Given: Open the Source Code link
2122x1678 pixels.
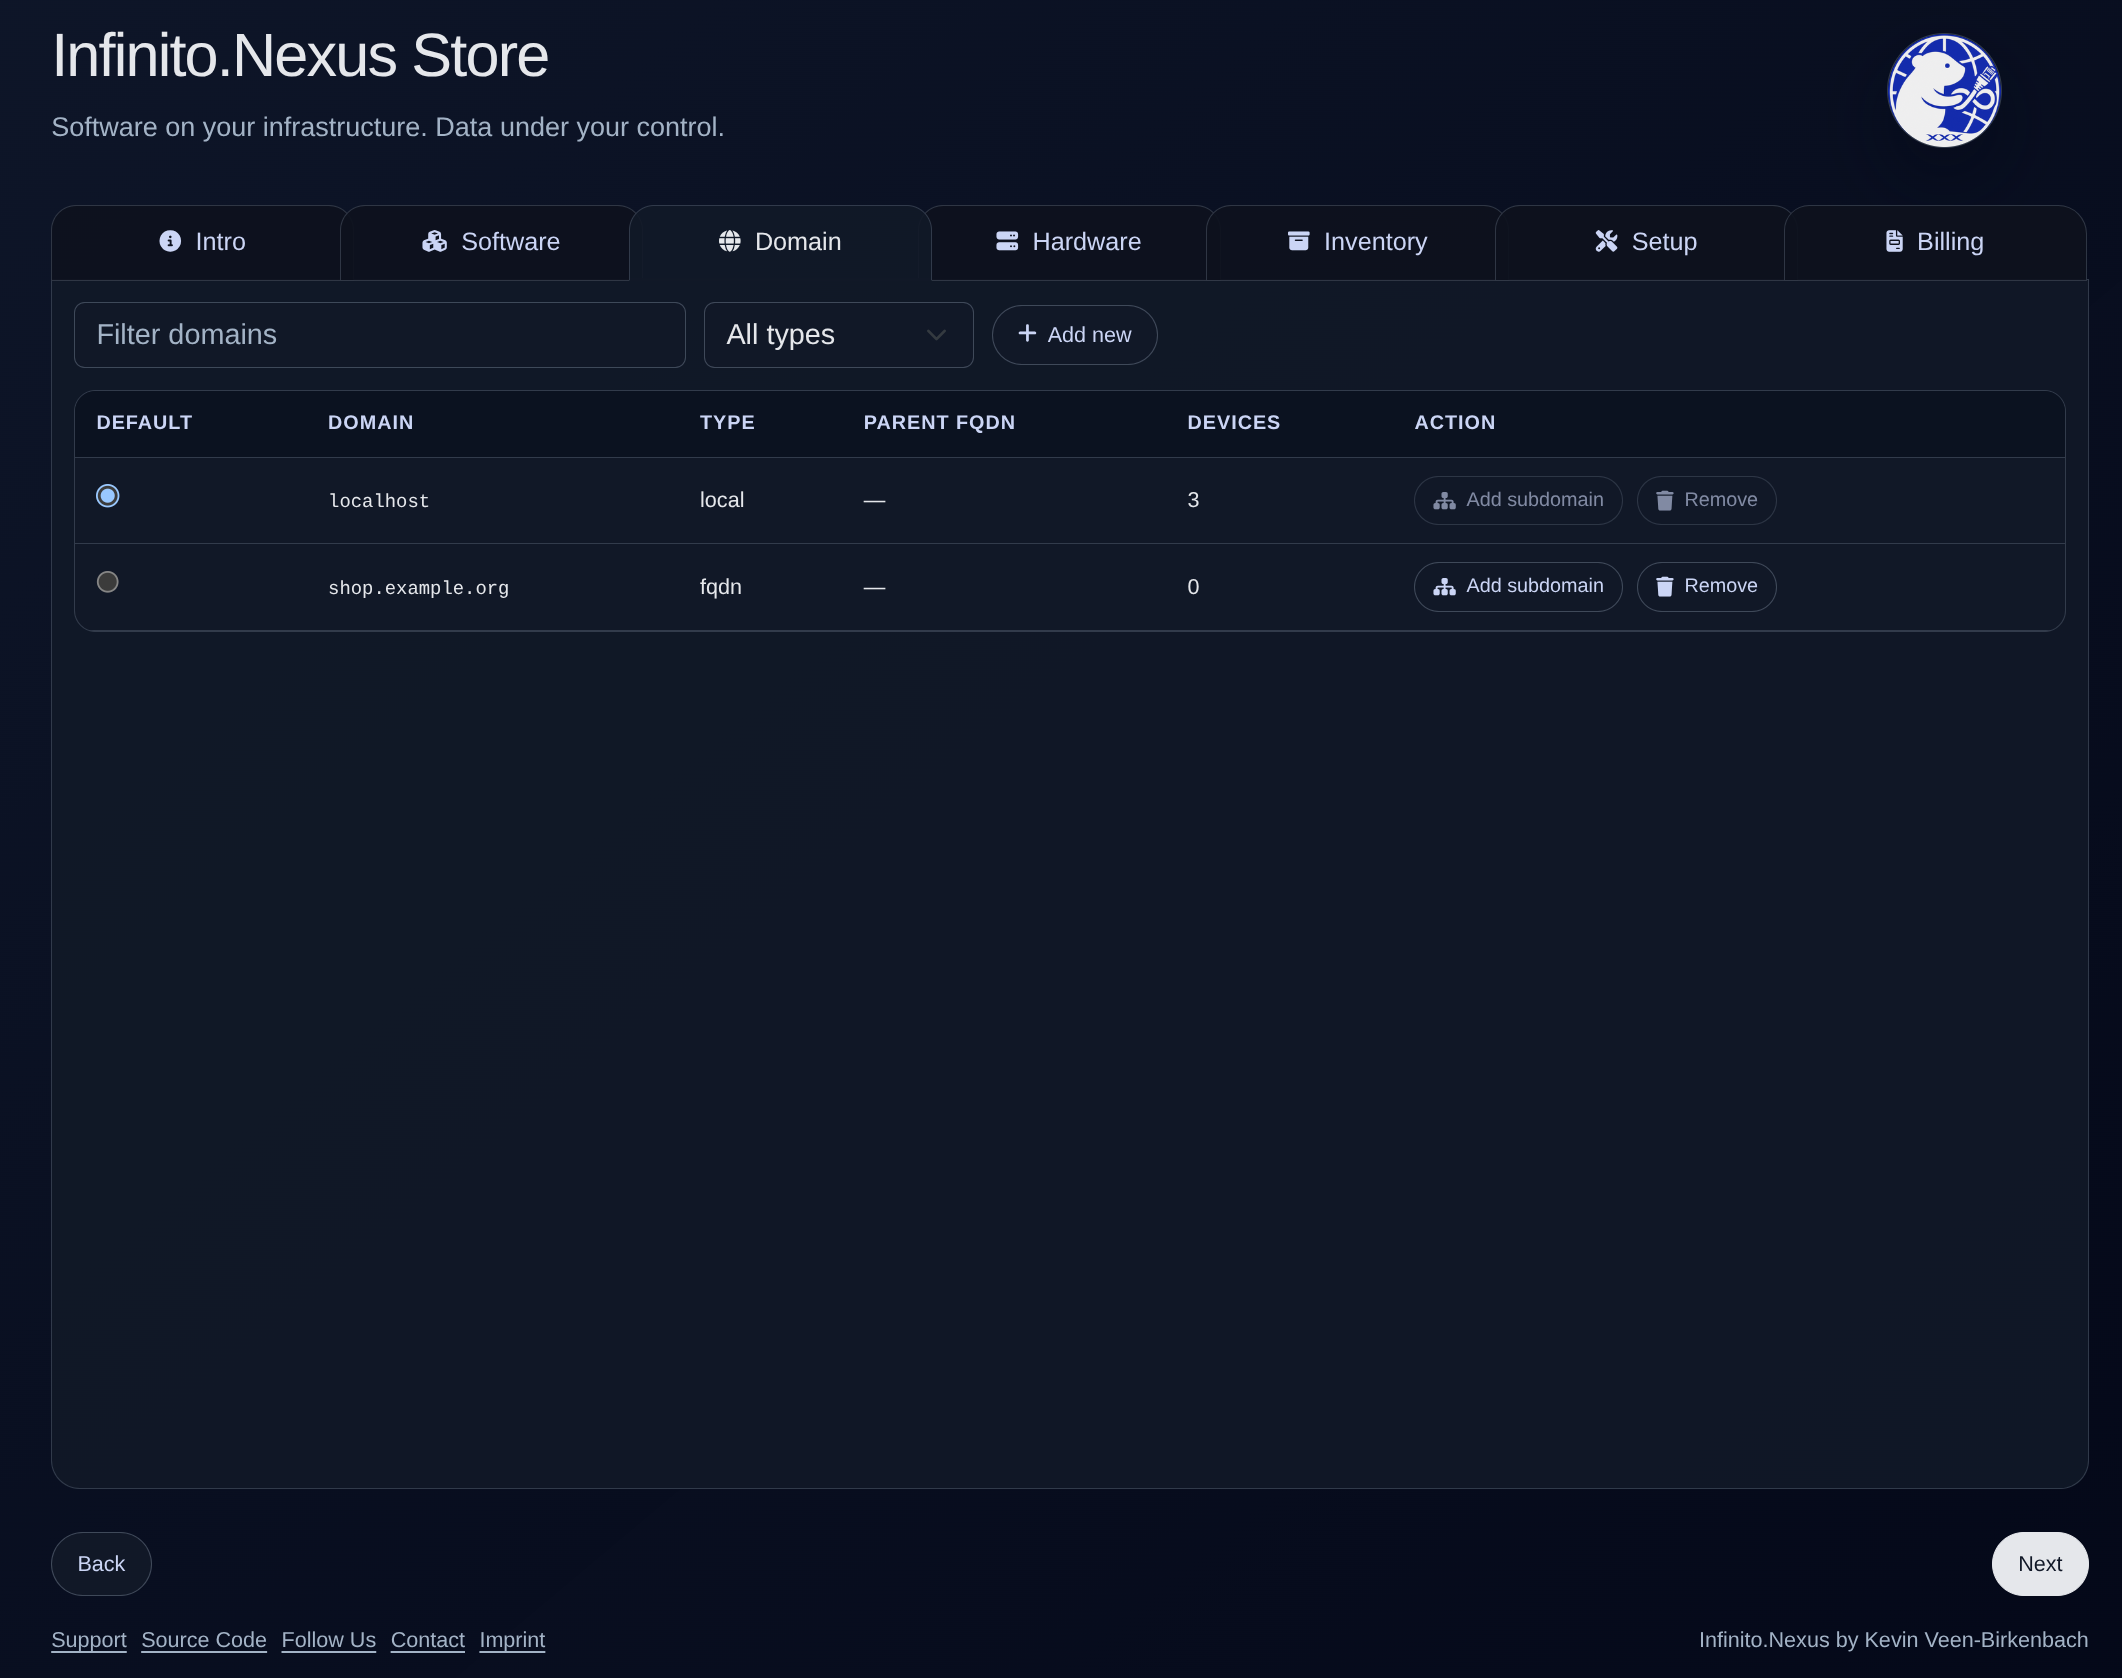Looking at the screenshot, I should (204, 1640).
